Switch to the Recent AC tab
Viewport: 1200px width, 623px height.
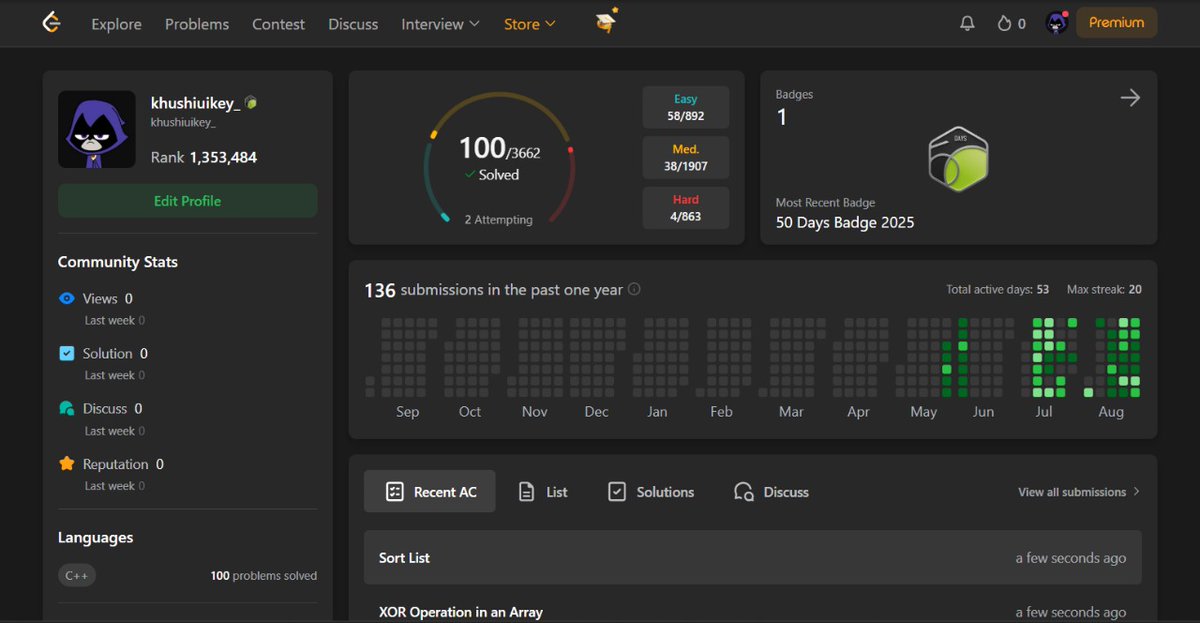click(x=430, y=492)
